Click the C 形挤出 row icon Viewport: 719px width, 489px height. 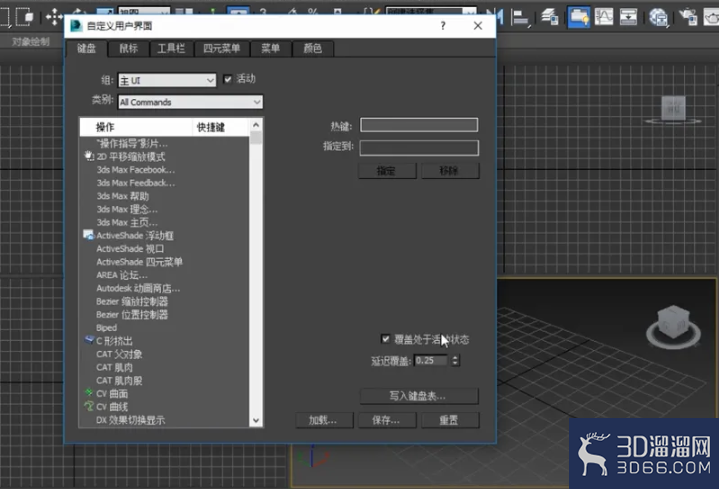89,340
